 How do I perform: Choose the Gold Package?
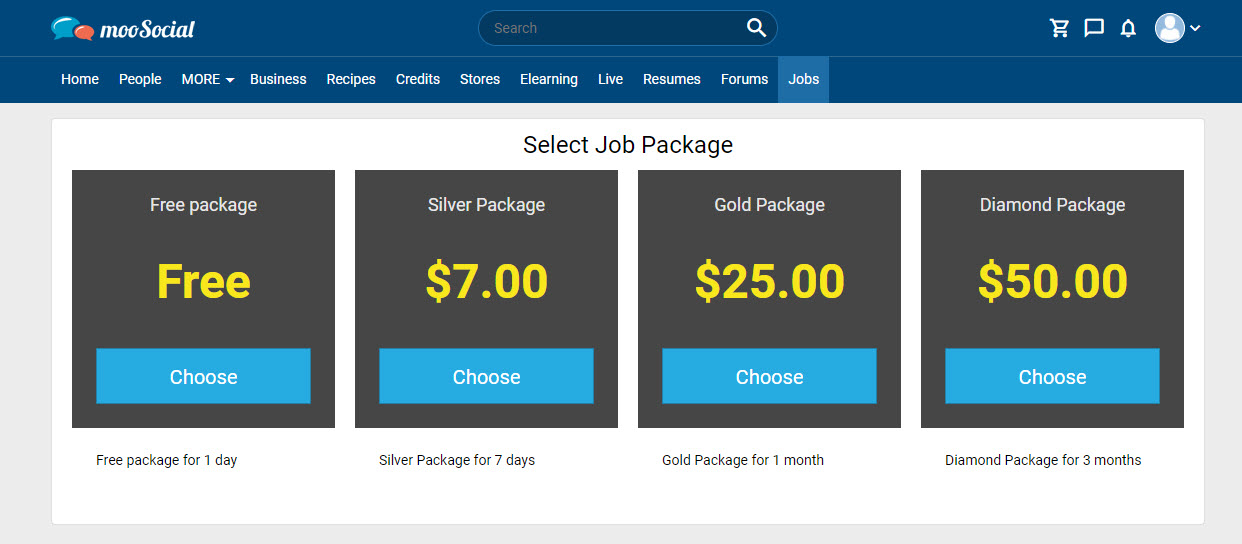click(x=769, y=376)
